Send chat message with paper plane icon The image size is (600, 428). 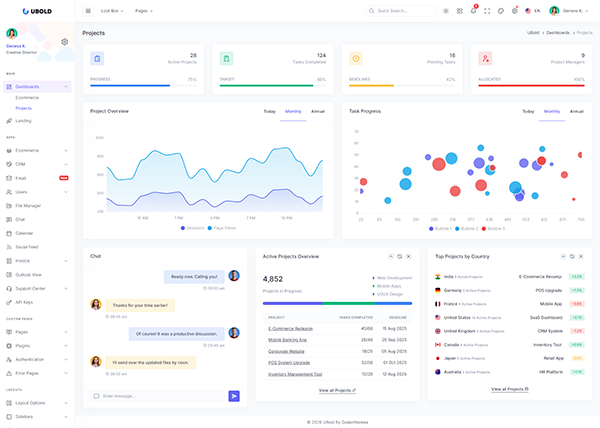(x=234, y=396)
